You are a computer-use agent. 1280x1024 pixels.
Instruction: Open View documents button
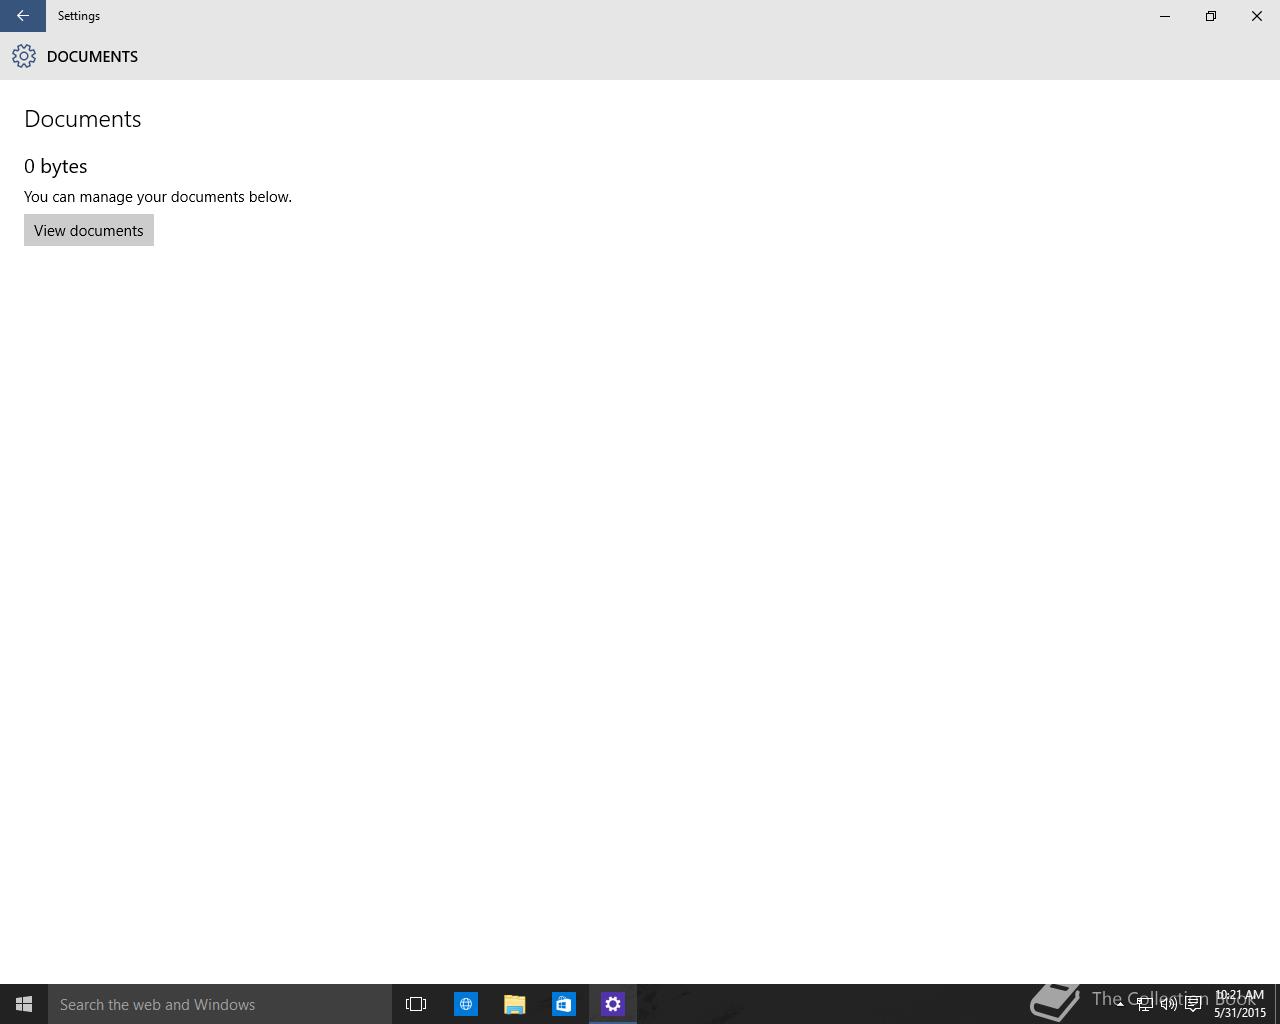point(89,230)
